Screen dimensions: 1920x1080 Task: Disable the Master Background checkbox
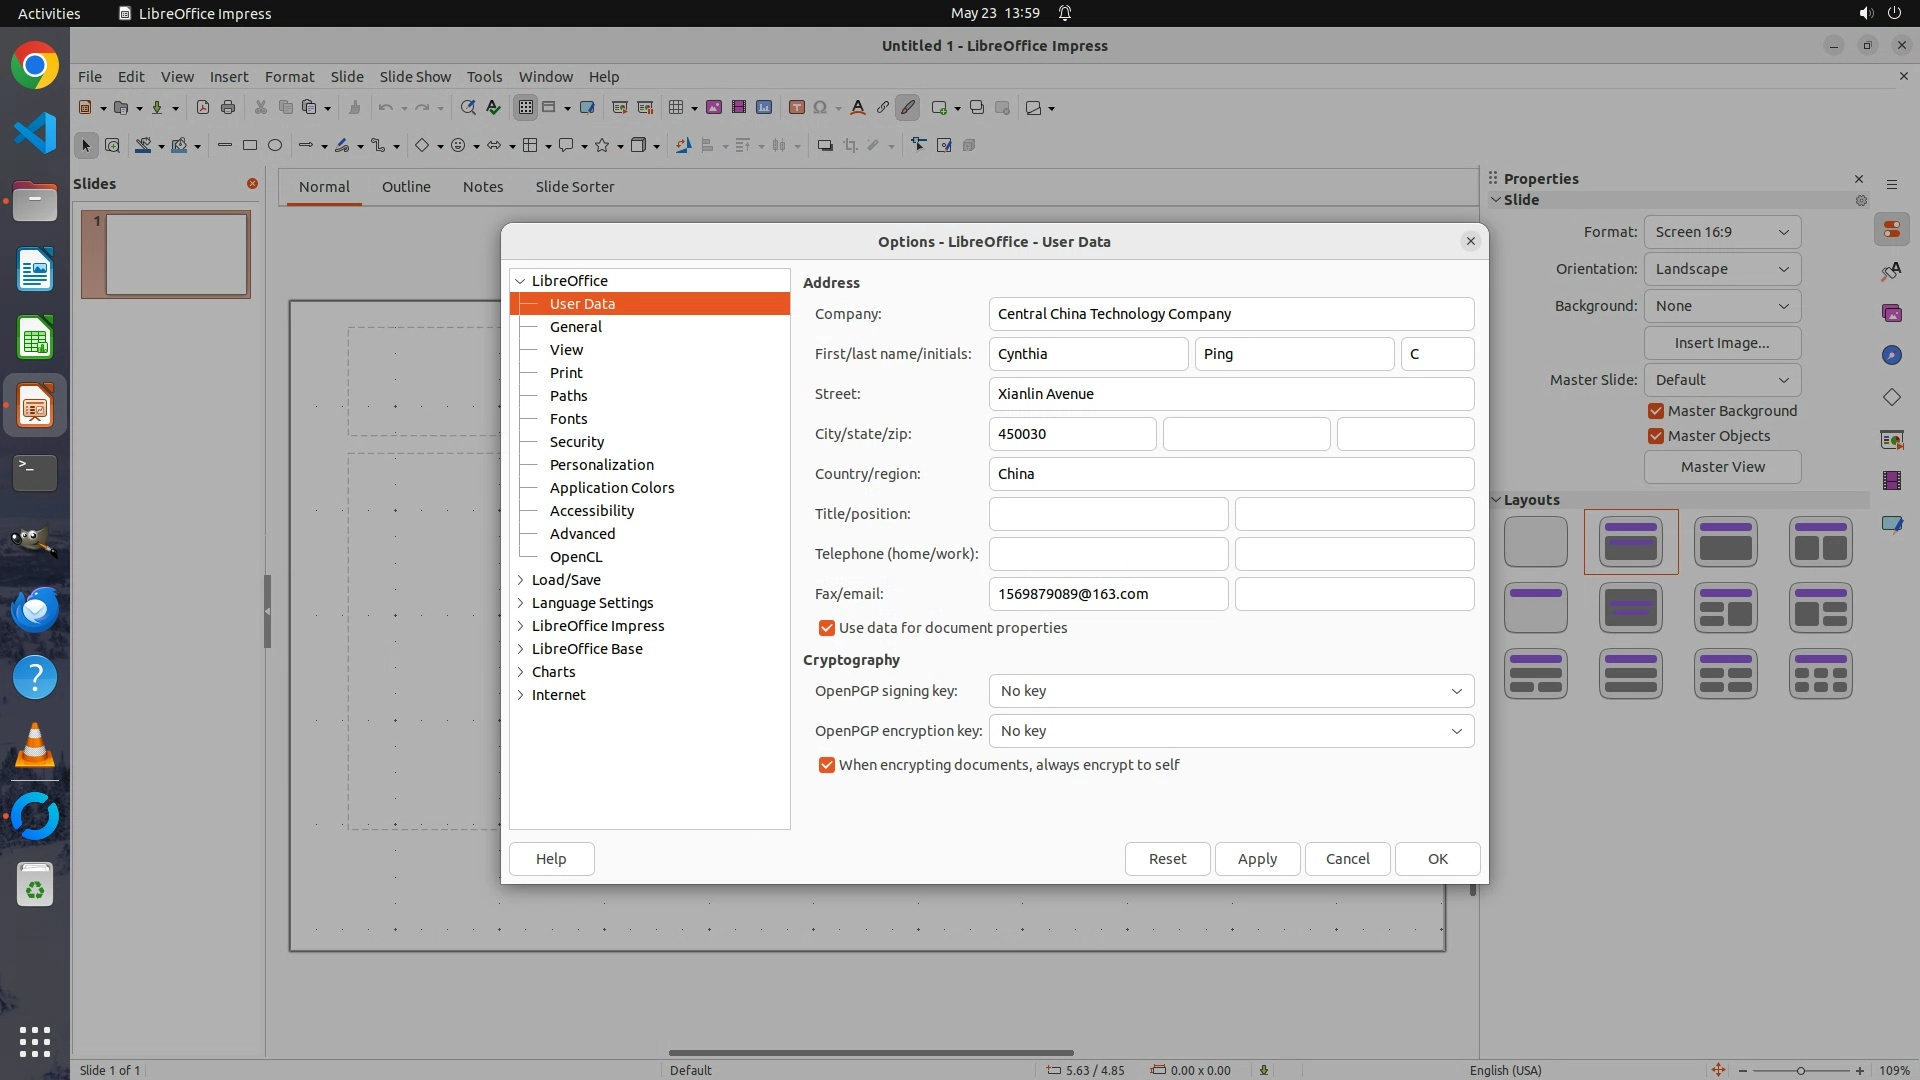pos(1656,411)
